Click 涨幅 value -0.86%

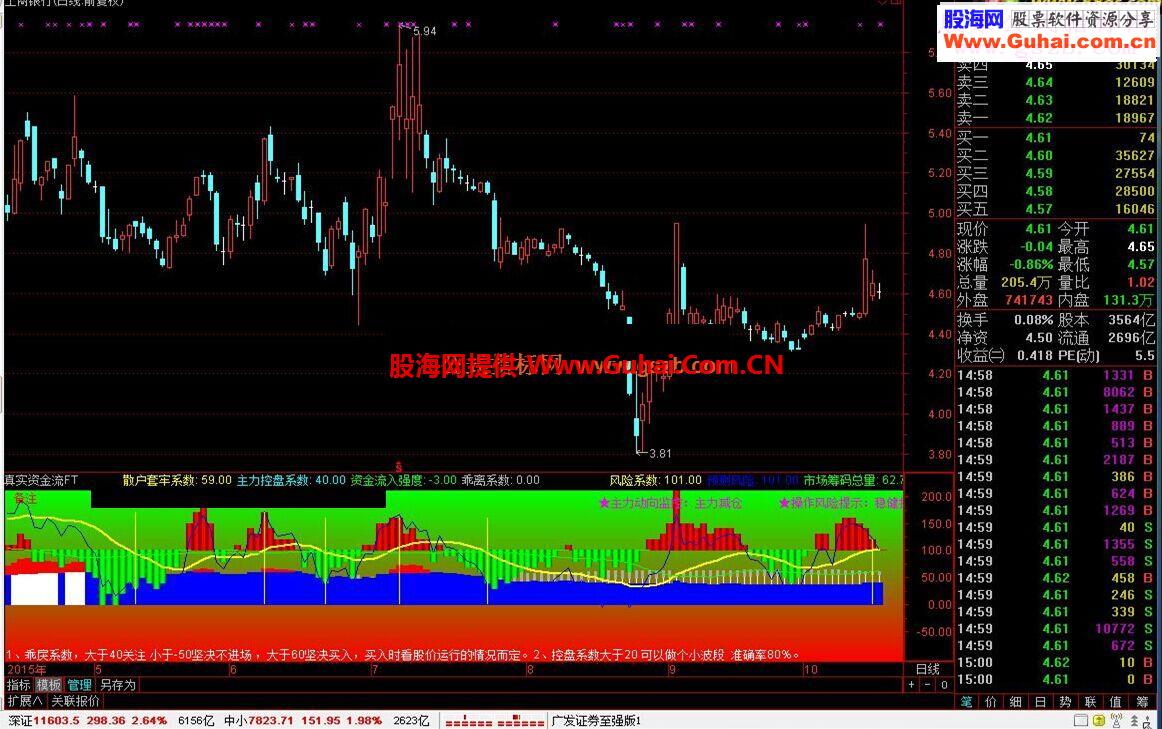tap(1031, 264)
